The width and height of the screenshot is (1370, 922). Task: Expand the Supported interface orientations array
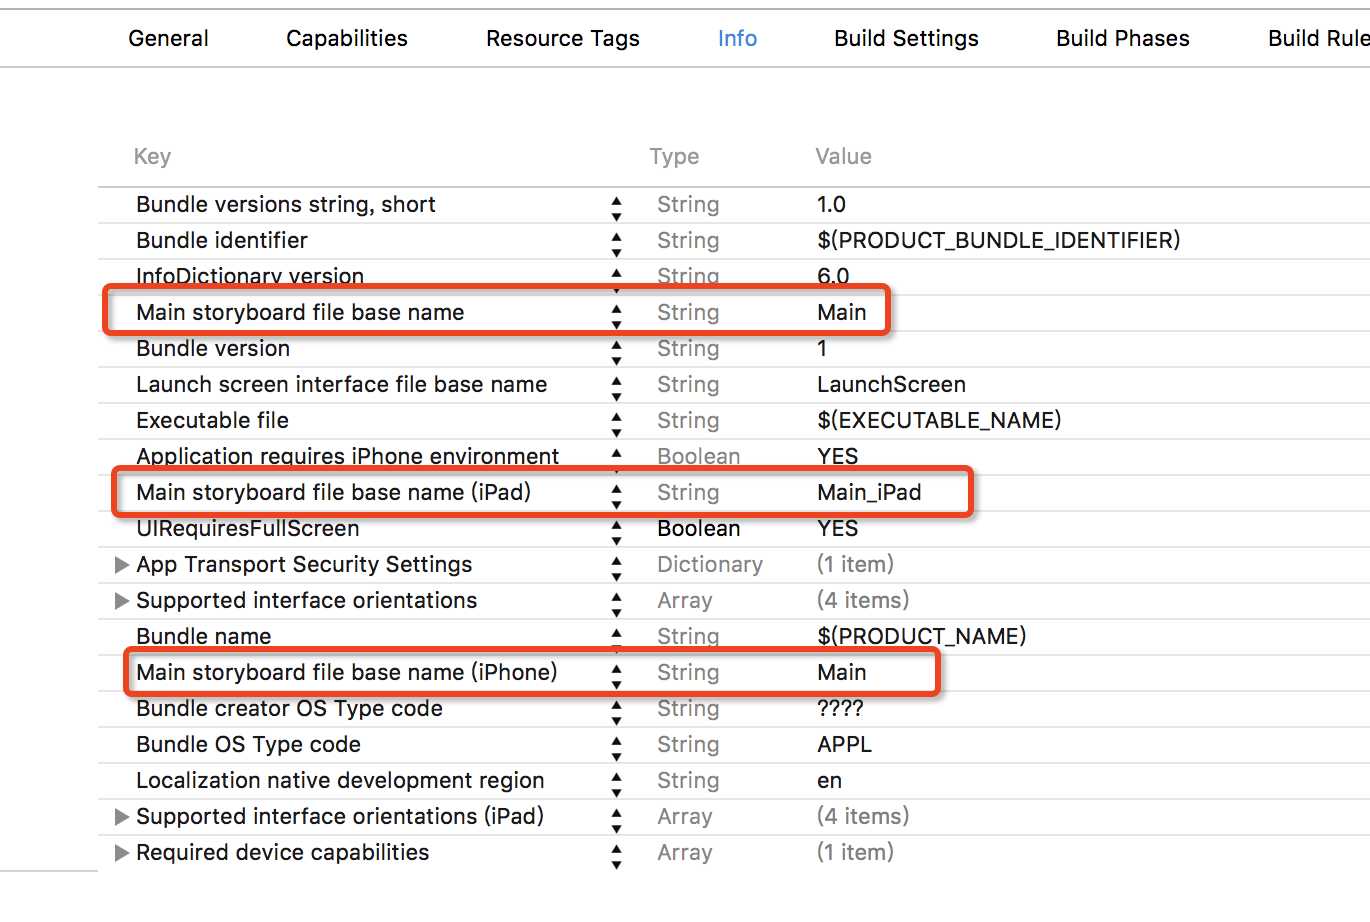pyautogui.click(x=122, y=601)
